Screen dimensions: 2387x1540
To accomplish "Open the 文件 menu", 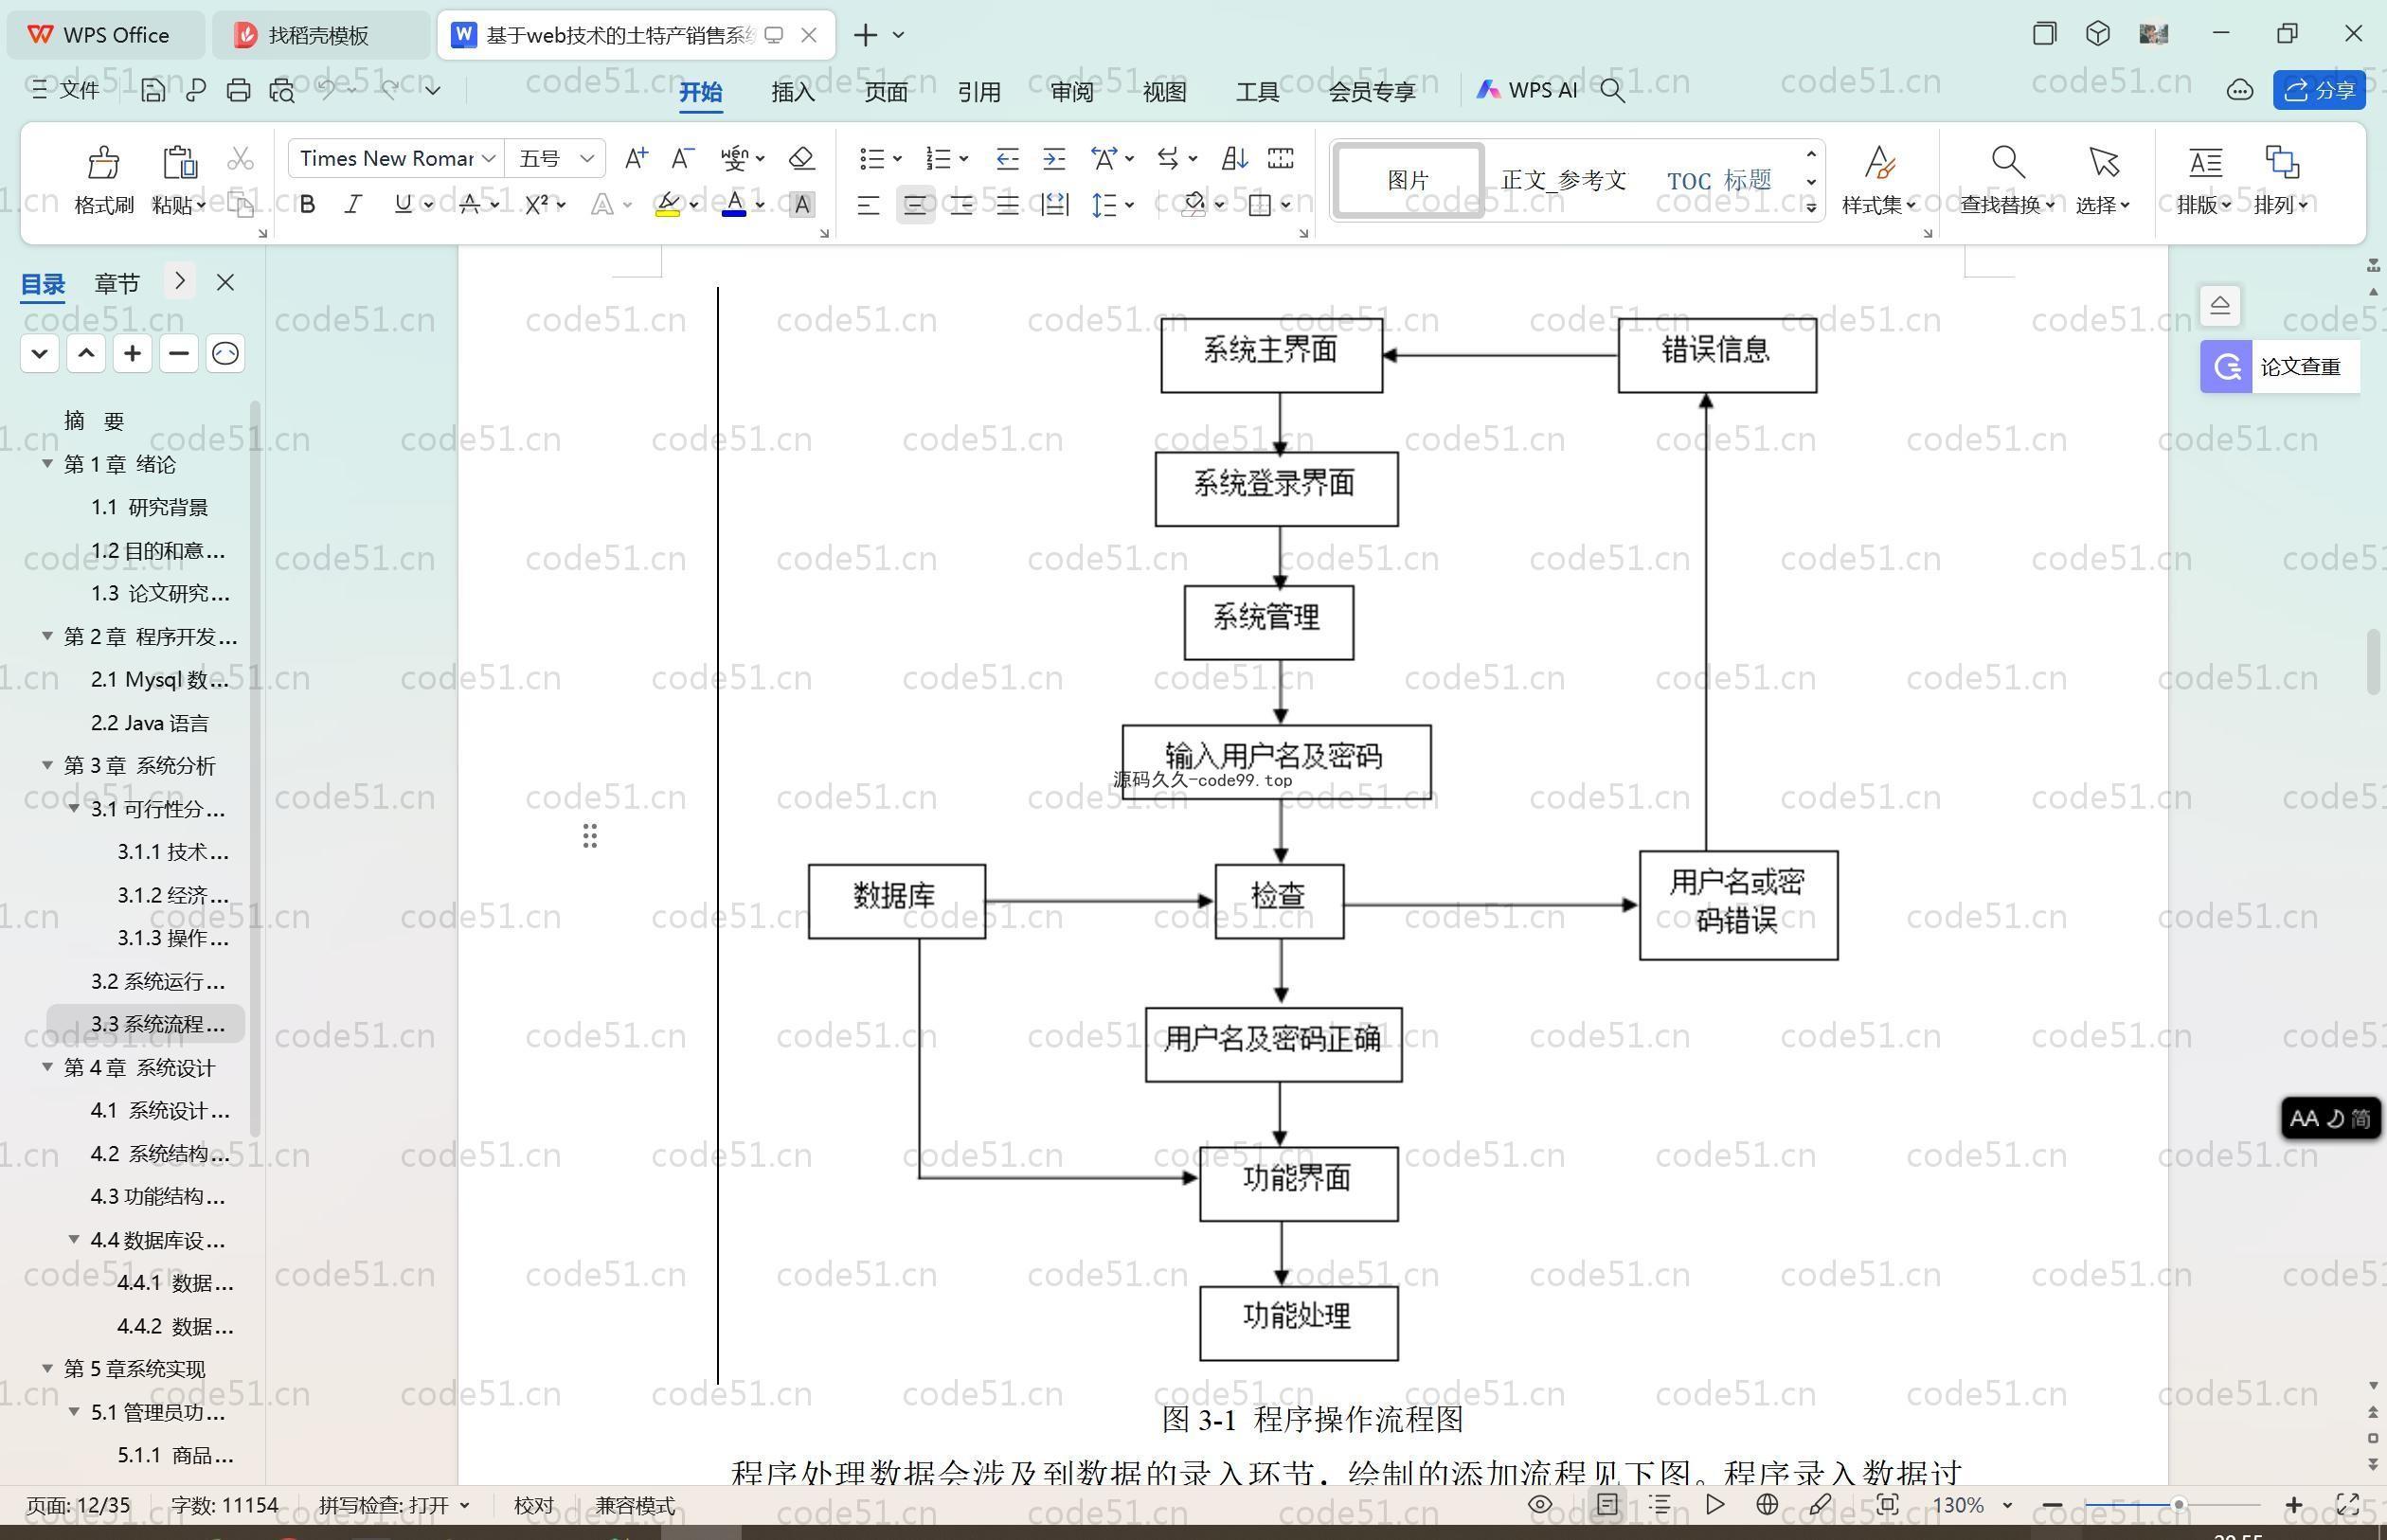I will click(x=66, y=90).
